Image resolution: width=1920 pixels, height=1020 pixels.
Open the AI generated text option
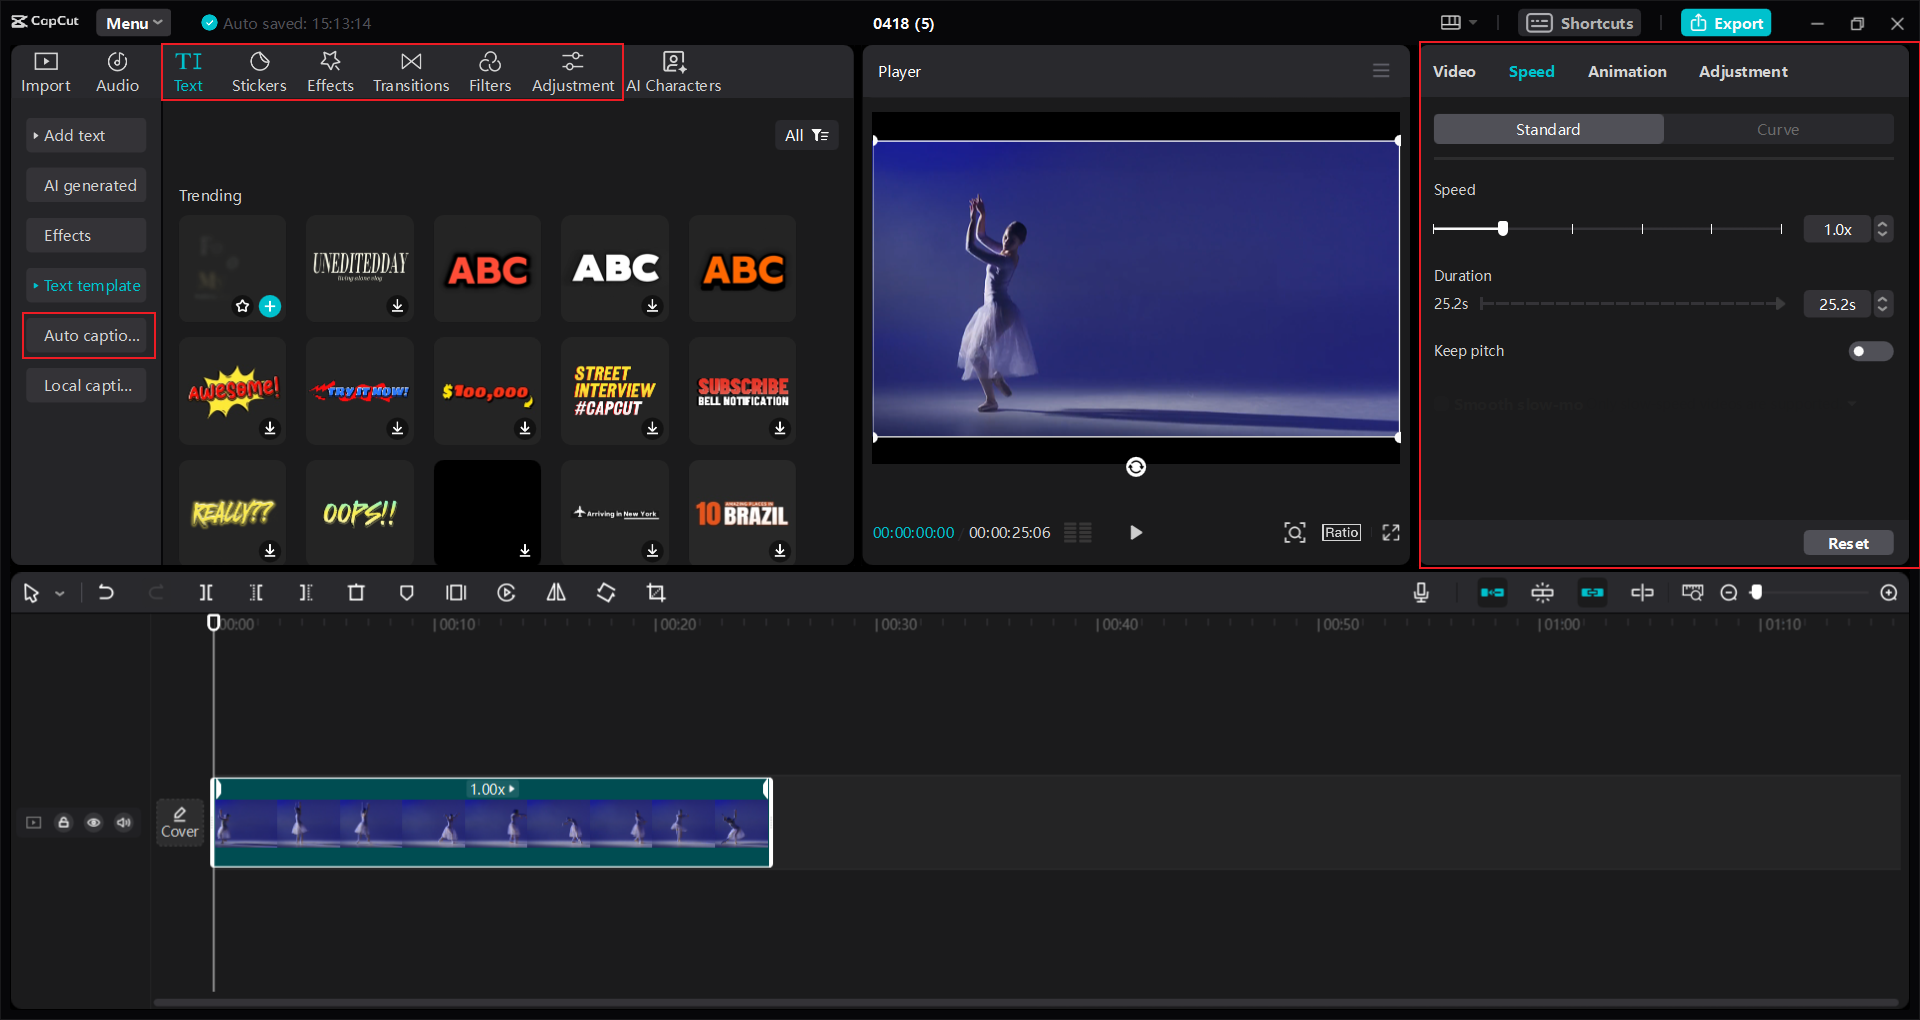(86, 185)
